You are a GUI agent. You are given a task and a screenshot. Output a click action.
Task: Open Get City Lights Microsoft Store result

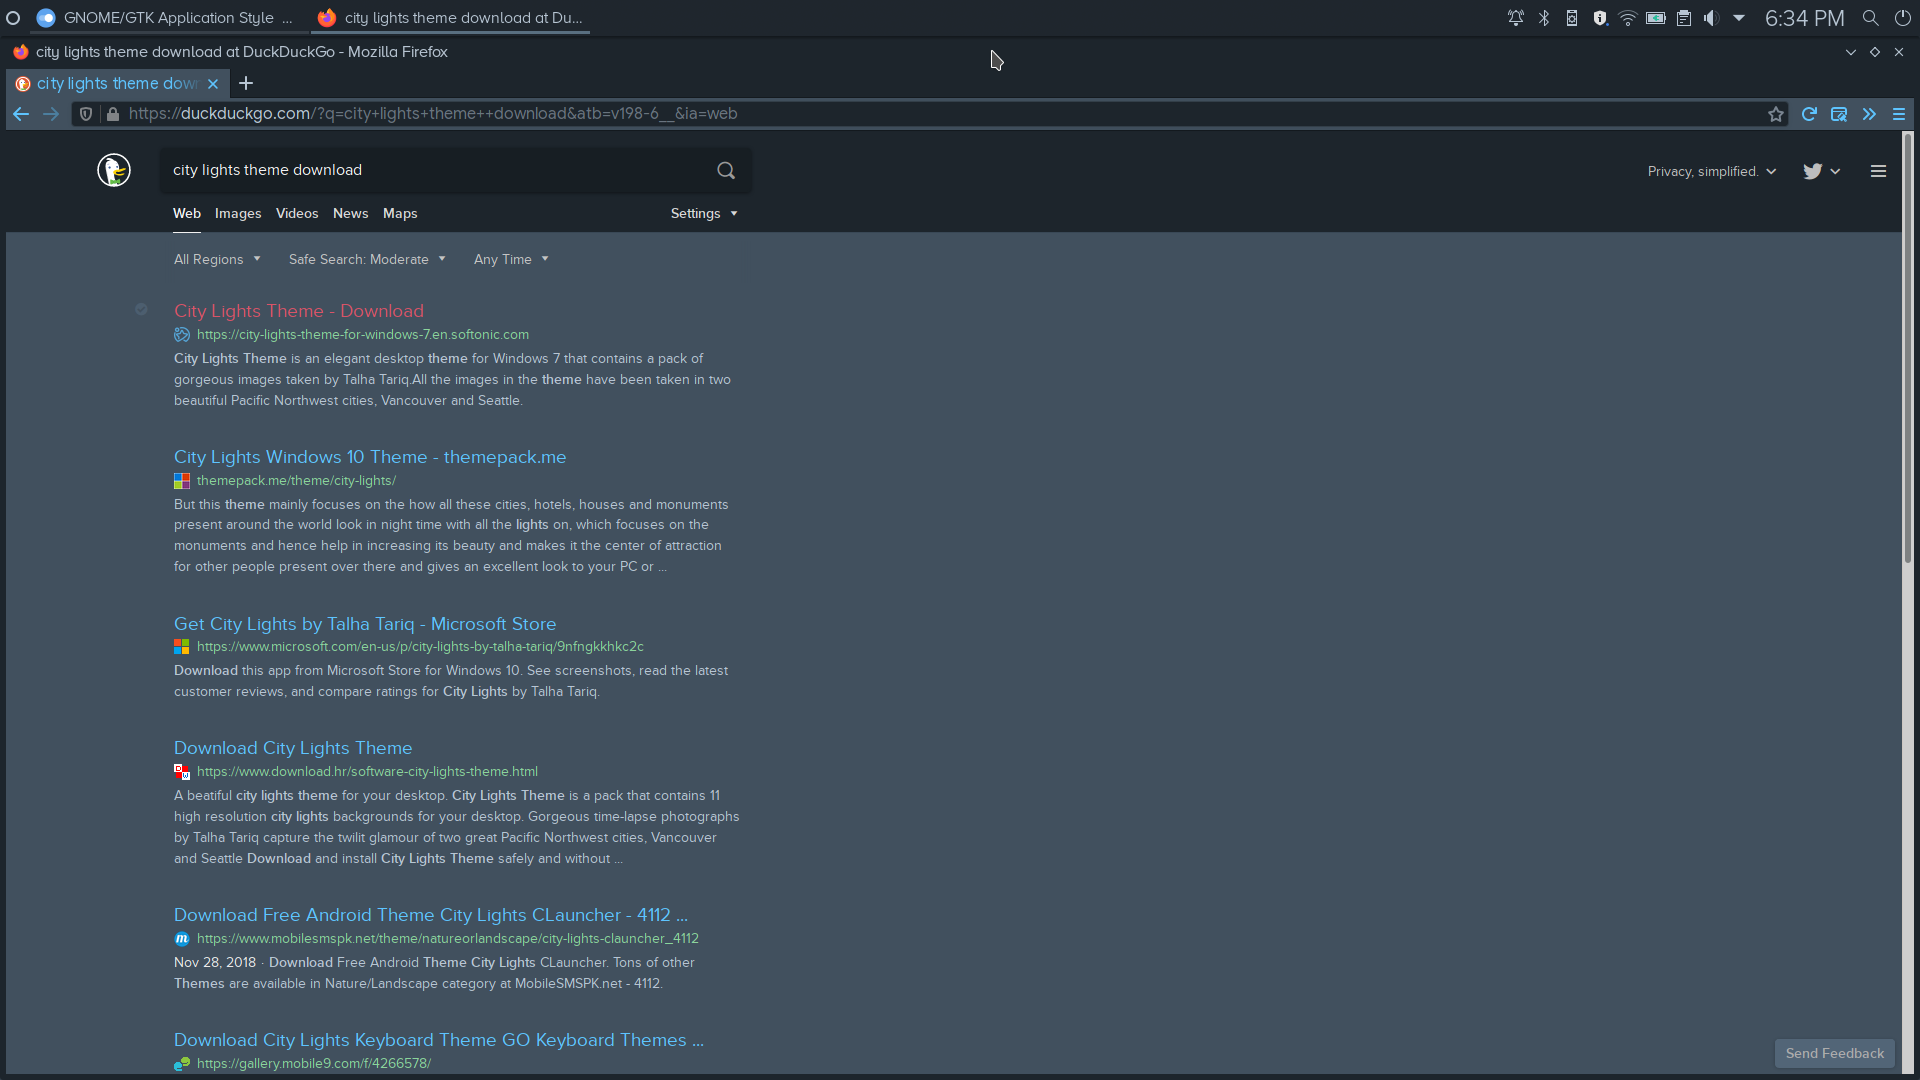point(365,624)
